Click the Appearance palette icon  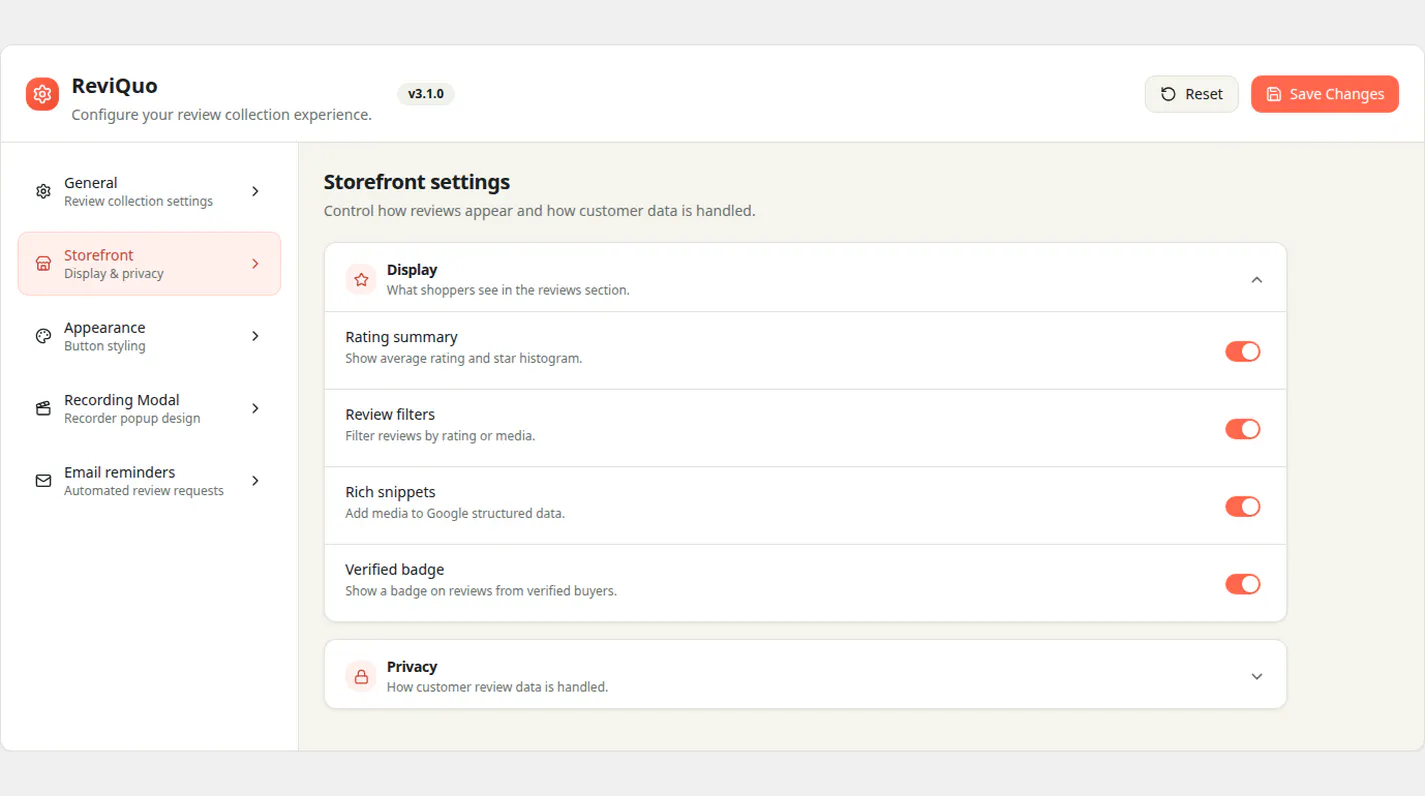click(x=43, y=336)
